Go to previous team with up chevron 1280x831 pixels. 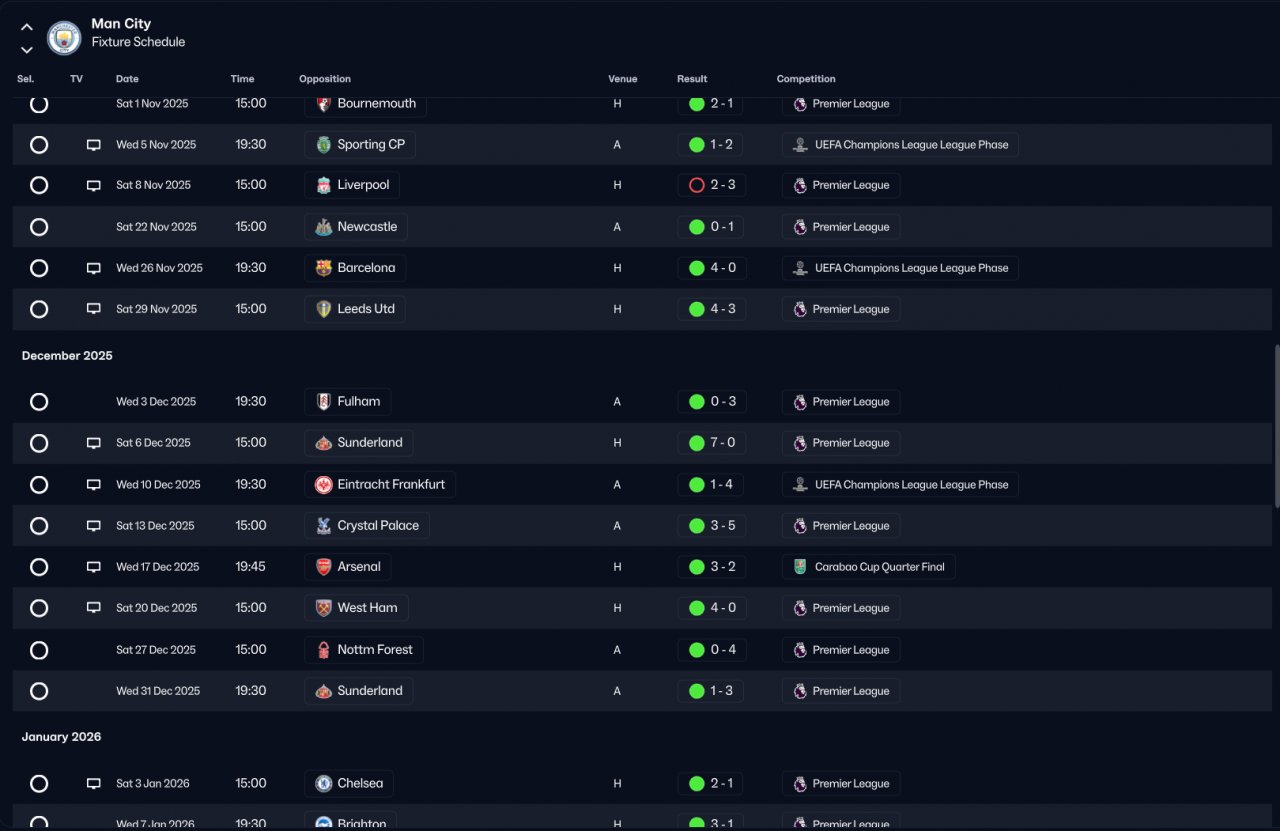[x=27, y=27]
